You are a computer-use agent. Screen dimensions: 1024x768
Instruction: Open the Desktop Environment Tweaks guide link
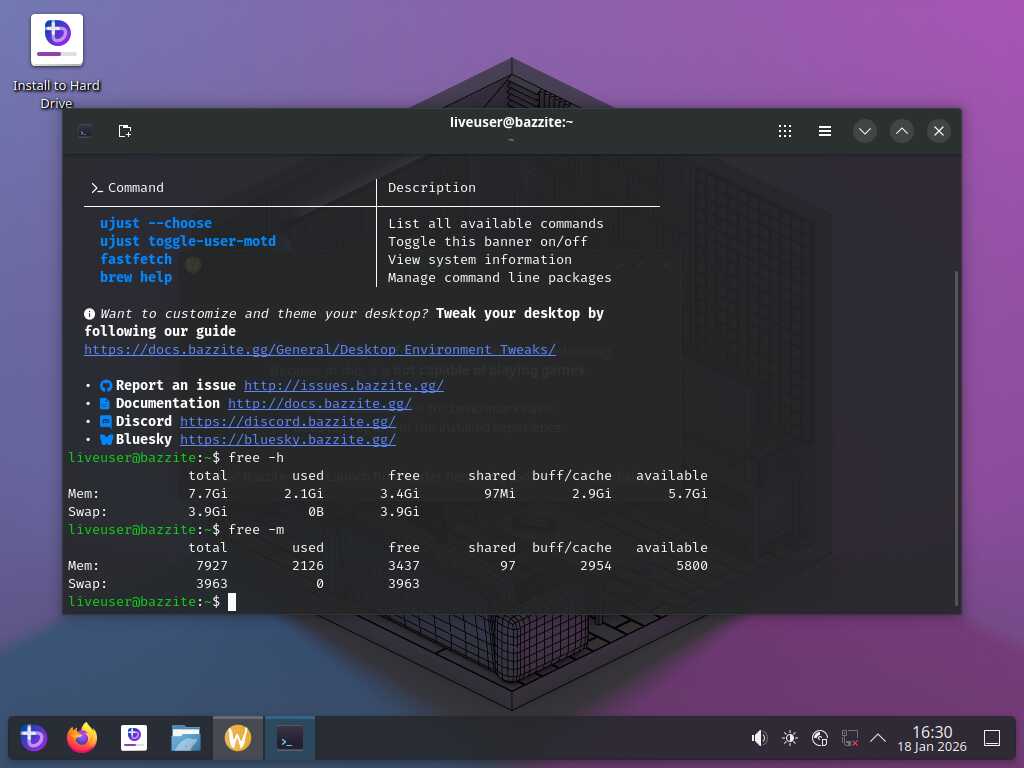319,350
